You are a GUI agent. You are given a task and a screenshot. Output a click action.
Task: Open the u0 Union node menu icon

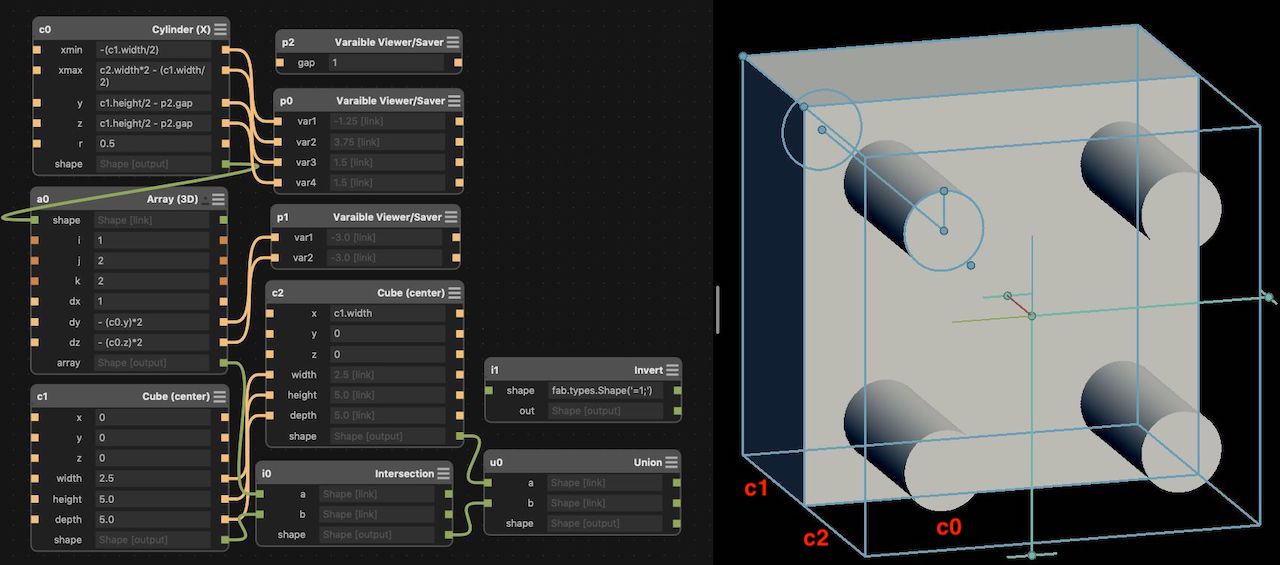[x=670, y=462]
